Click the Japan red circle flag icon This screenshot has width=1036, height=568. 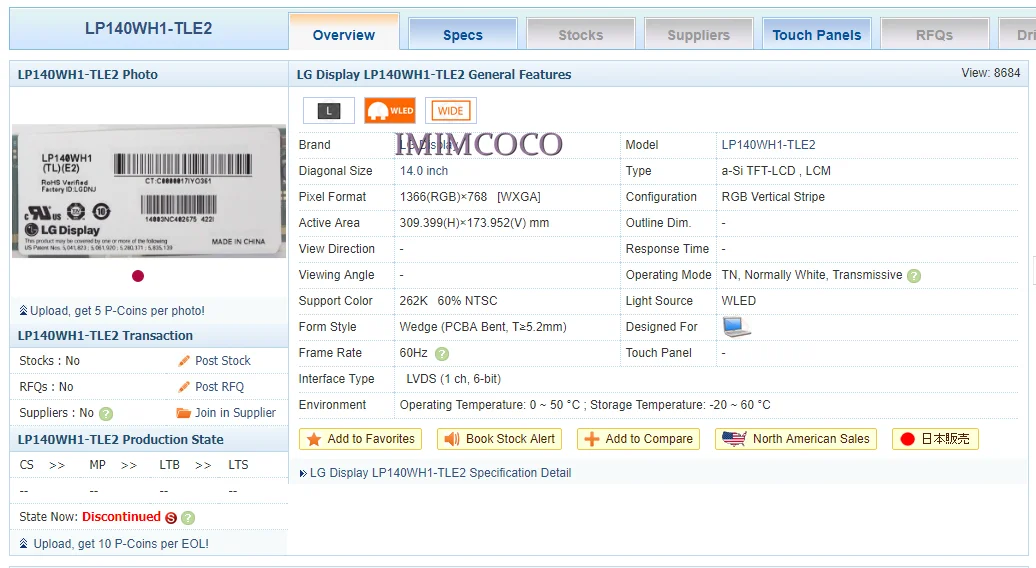click(907, 439)
